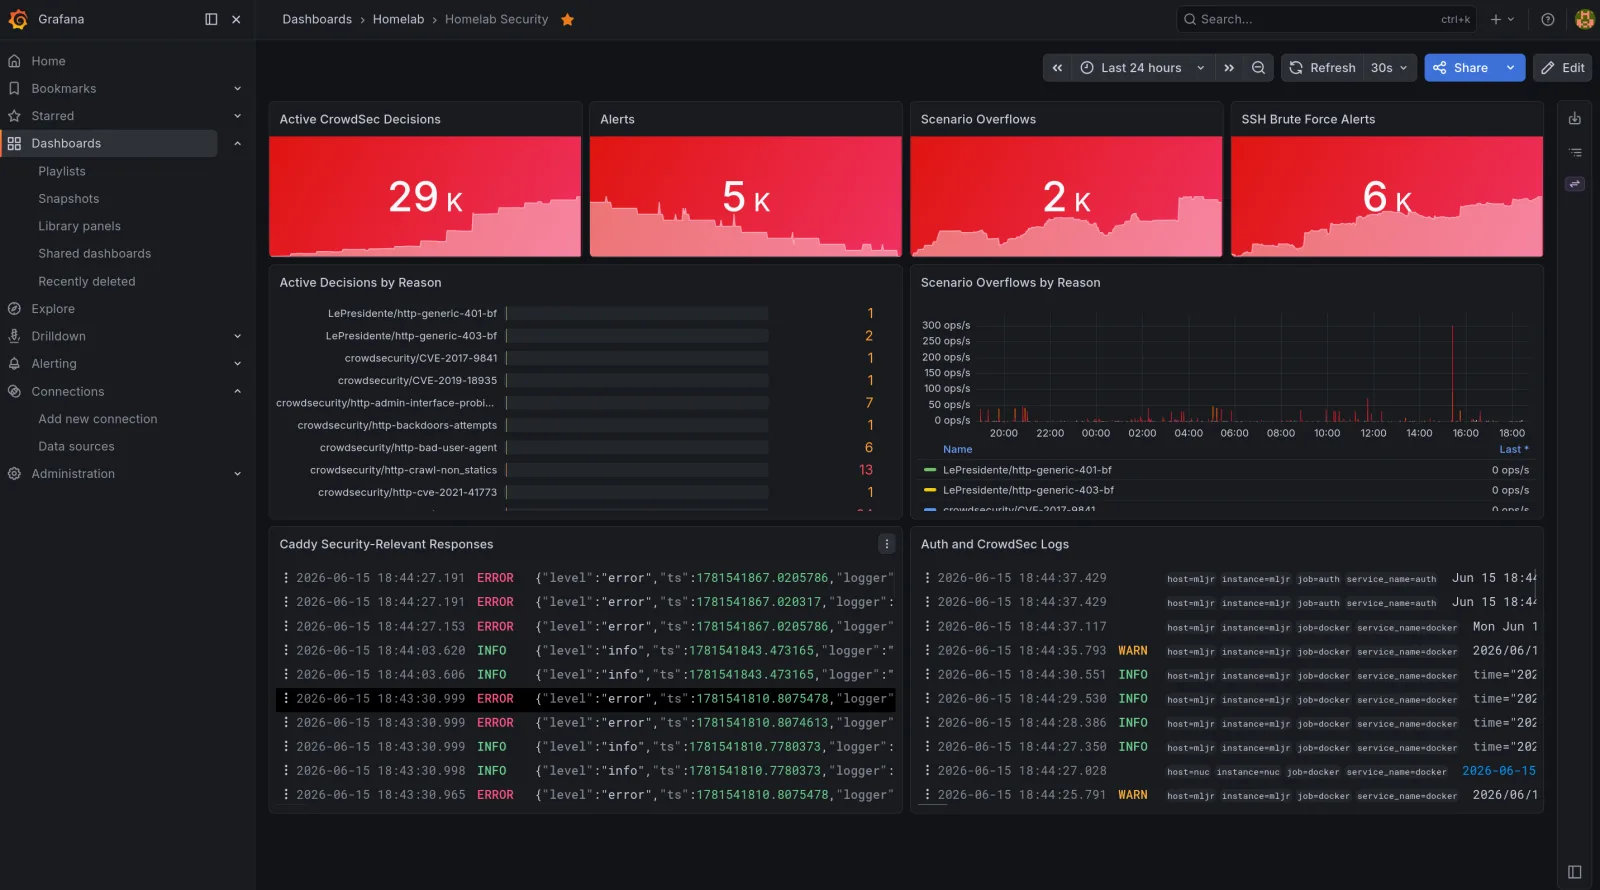Click the Share button
Image resolution: width=1600 pixels, height=890 pixels.
(1461, 68)
